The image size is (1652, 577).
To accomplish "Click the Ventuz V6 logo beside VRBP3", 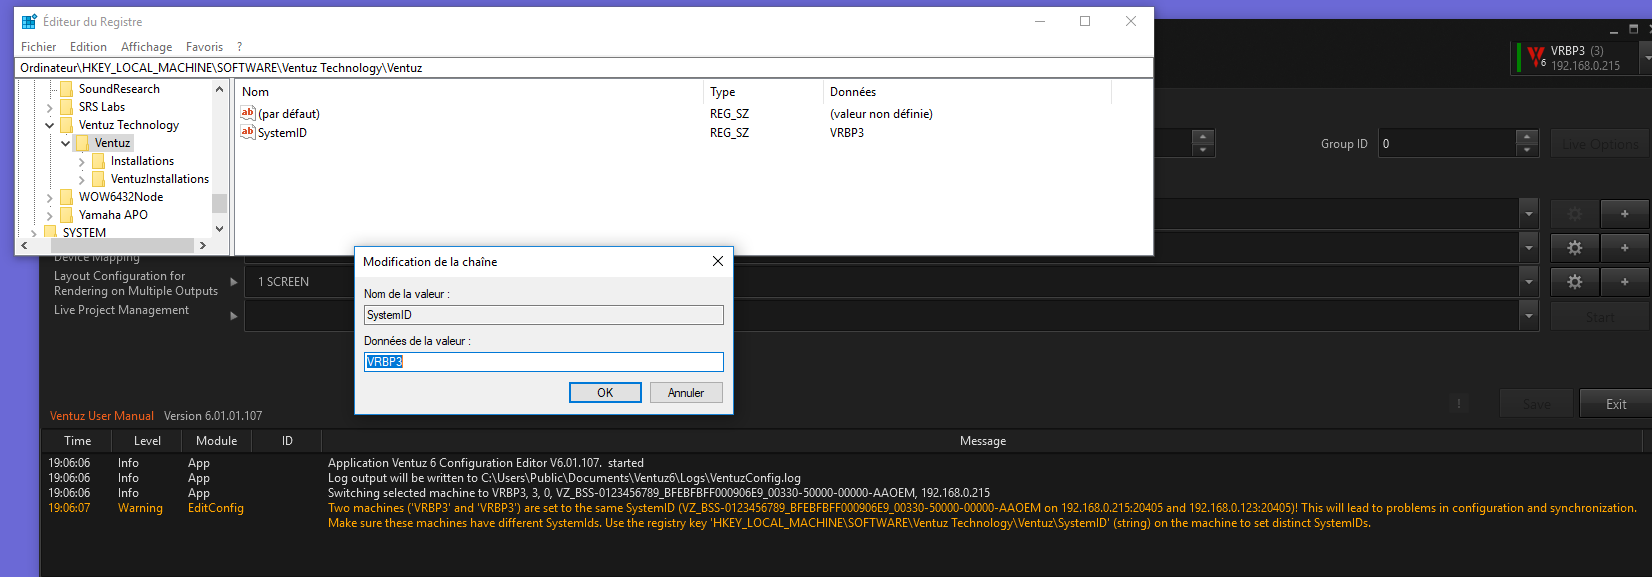I will click(x=1535, y=58).
